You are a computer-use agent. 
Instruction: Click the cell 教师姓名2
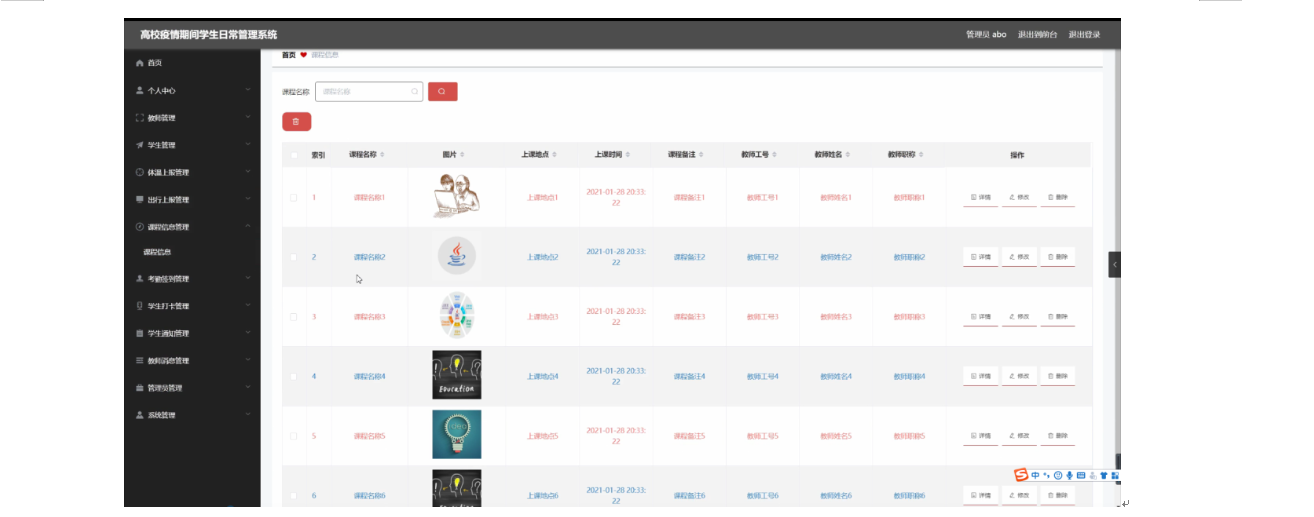click(x=836, y=257)
